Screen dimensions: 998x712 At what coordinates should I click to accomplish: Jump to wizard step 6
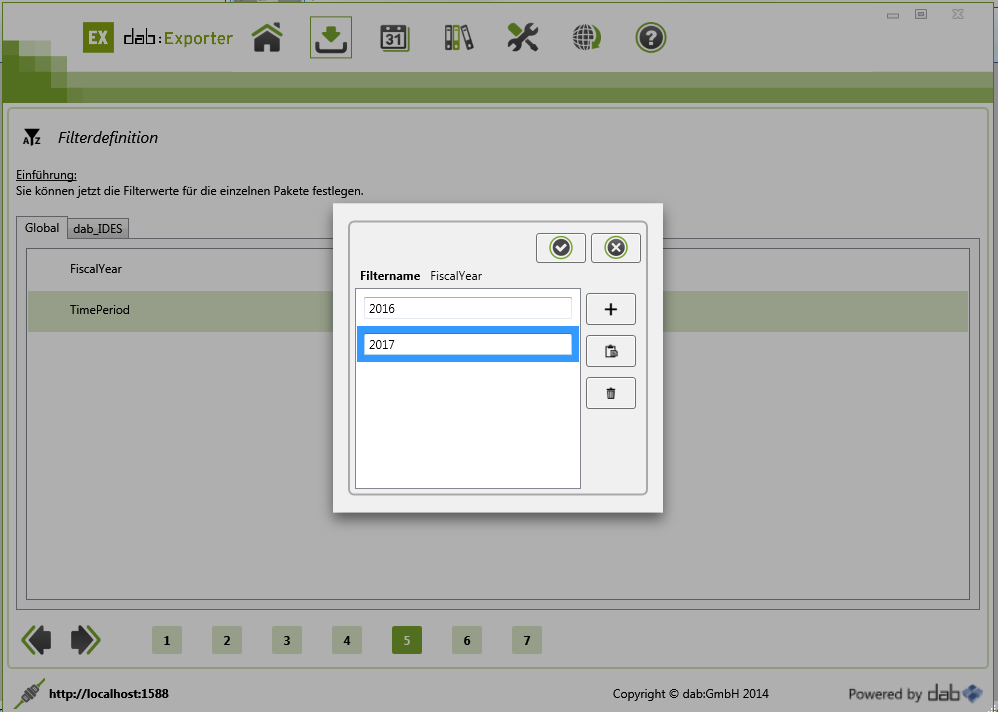pyautogui.click(x=467, y=640)
